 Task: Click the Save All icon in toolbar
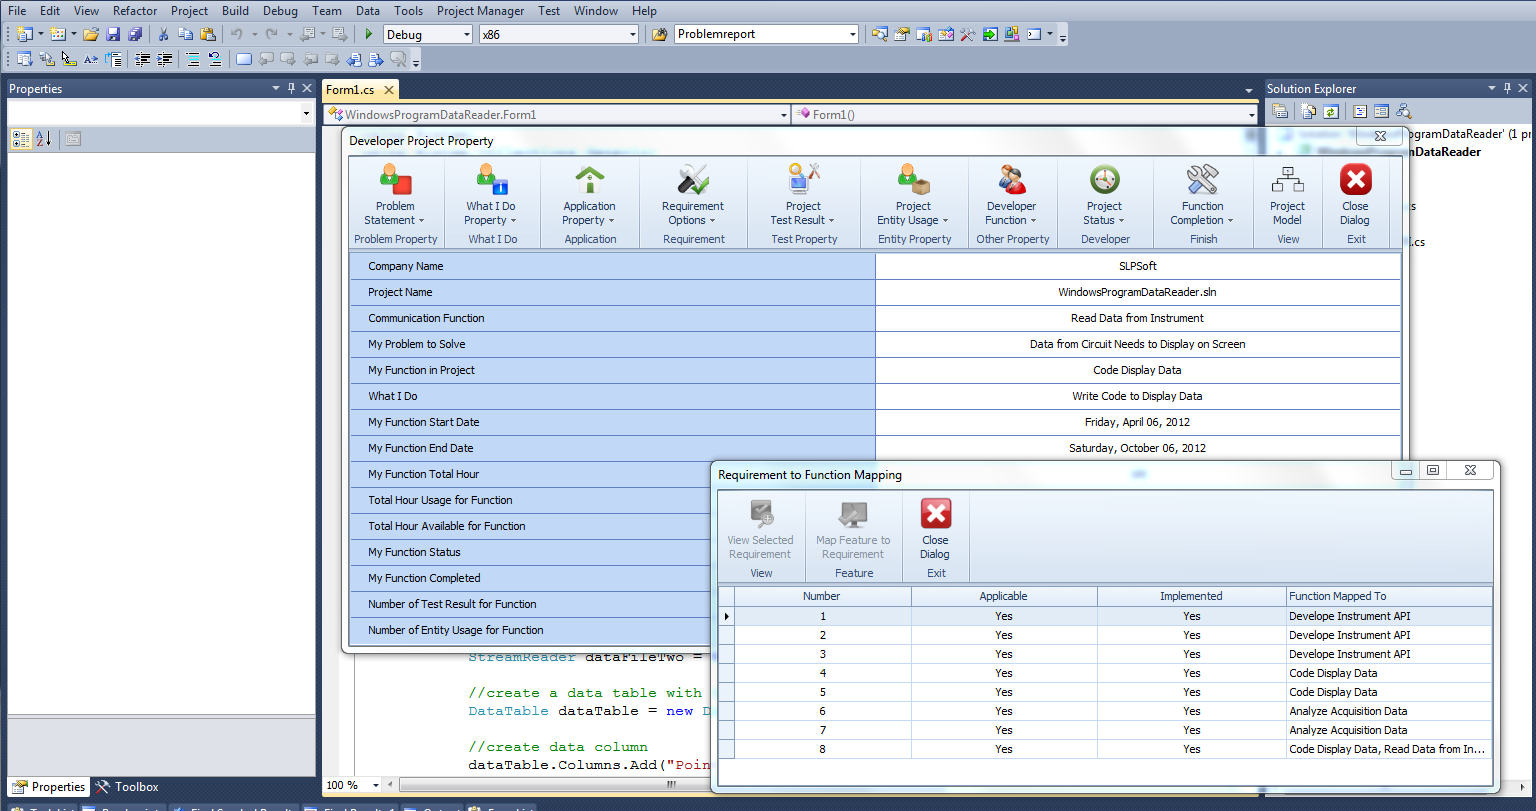(134, 34)
